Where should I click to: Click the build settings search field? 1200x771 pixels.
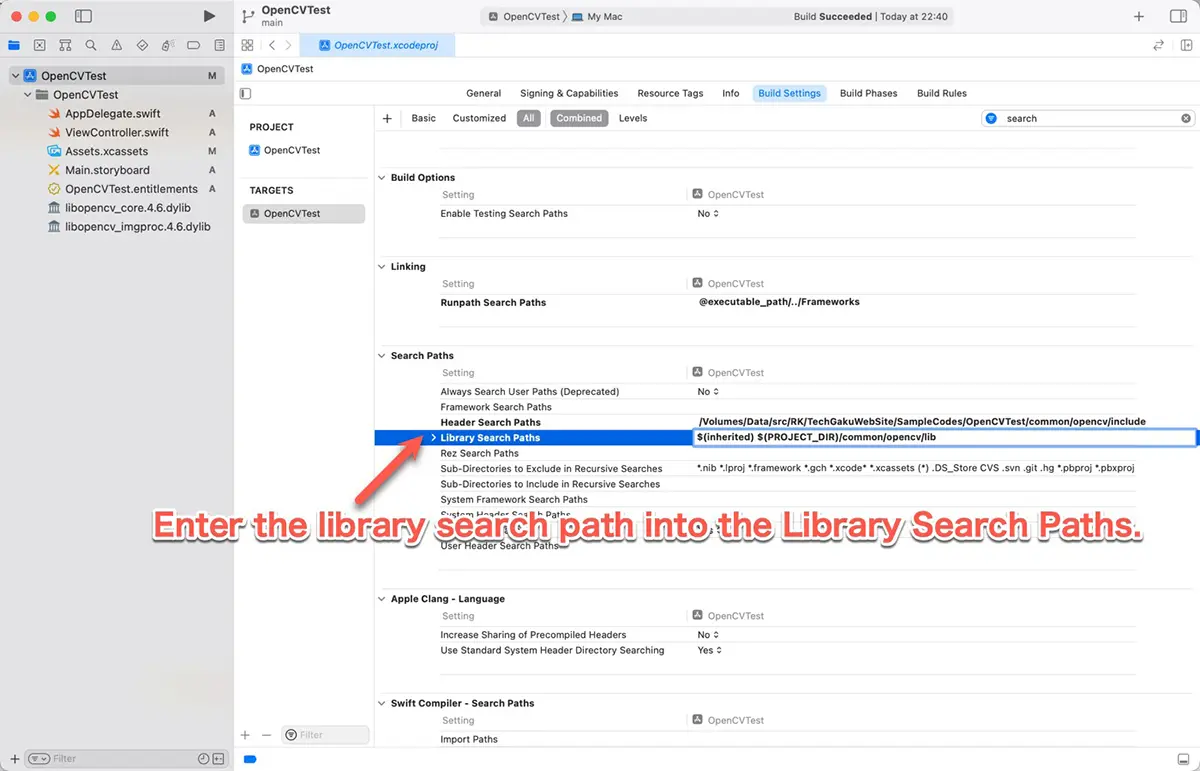[1089, 118]
